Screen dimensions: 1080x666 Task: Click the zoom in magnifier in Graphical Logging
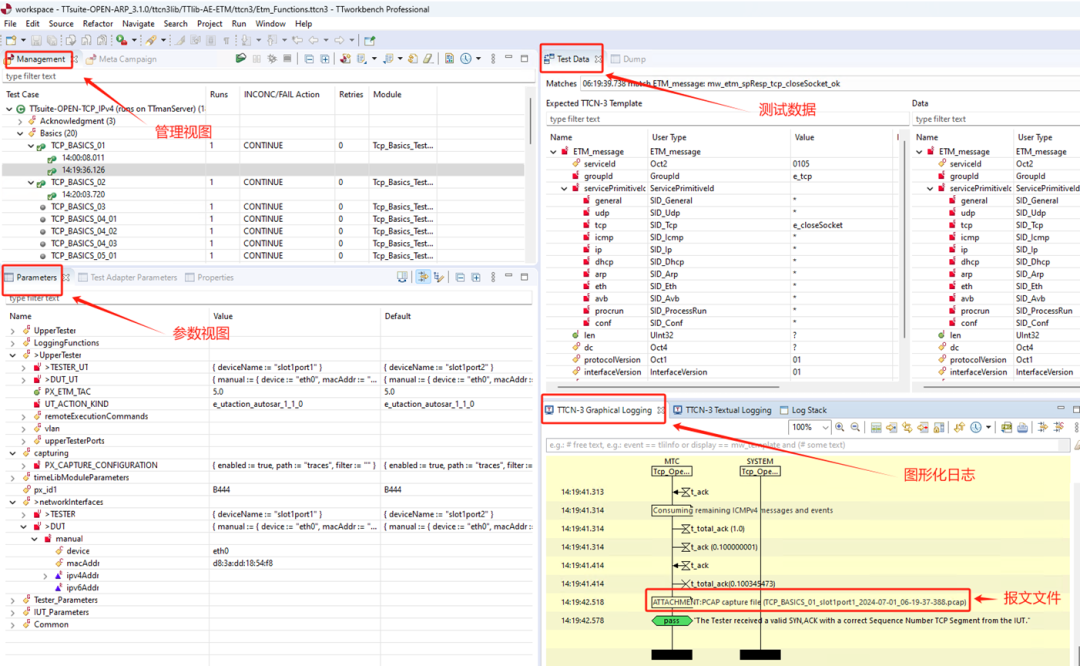point(837,427)
